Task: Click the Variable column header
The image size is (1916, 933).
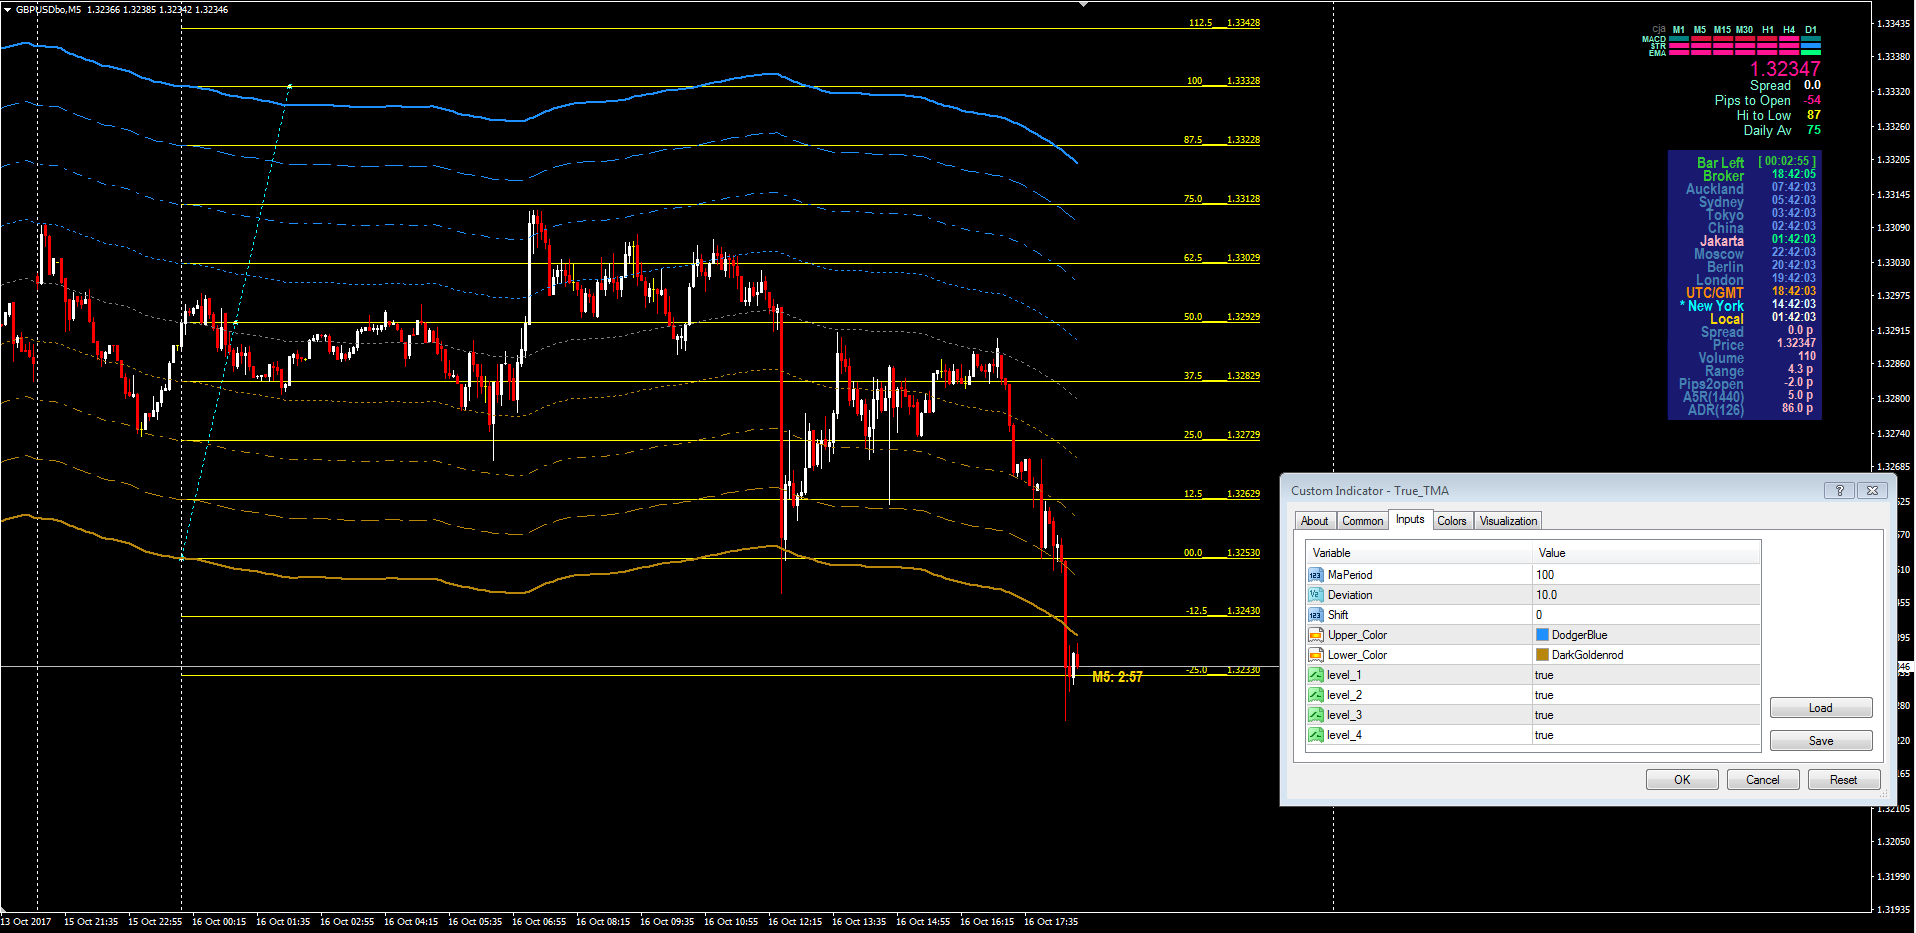Action: point(1419,553)
